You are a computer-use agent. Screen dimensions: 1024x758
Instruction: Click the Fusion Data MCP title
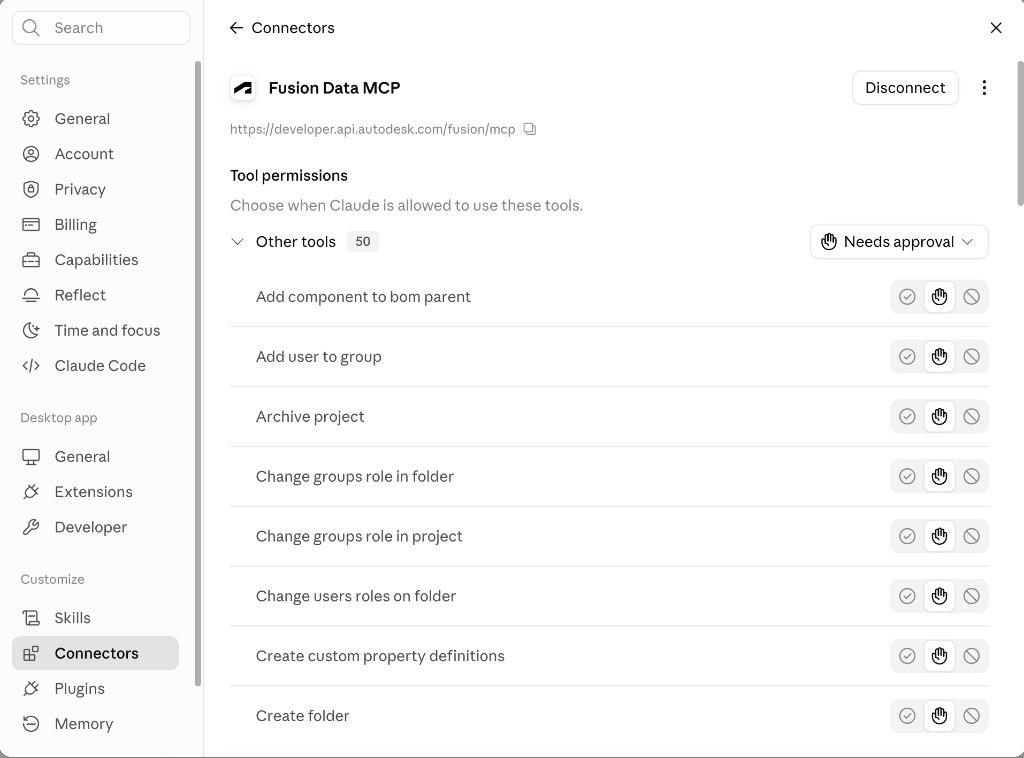click(x=334, y=87)
